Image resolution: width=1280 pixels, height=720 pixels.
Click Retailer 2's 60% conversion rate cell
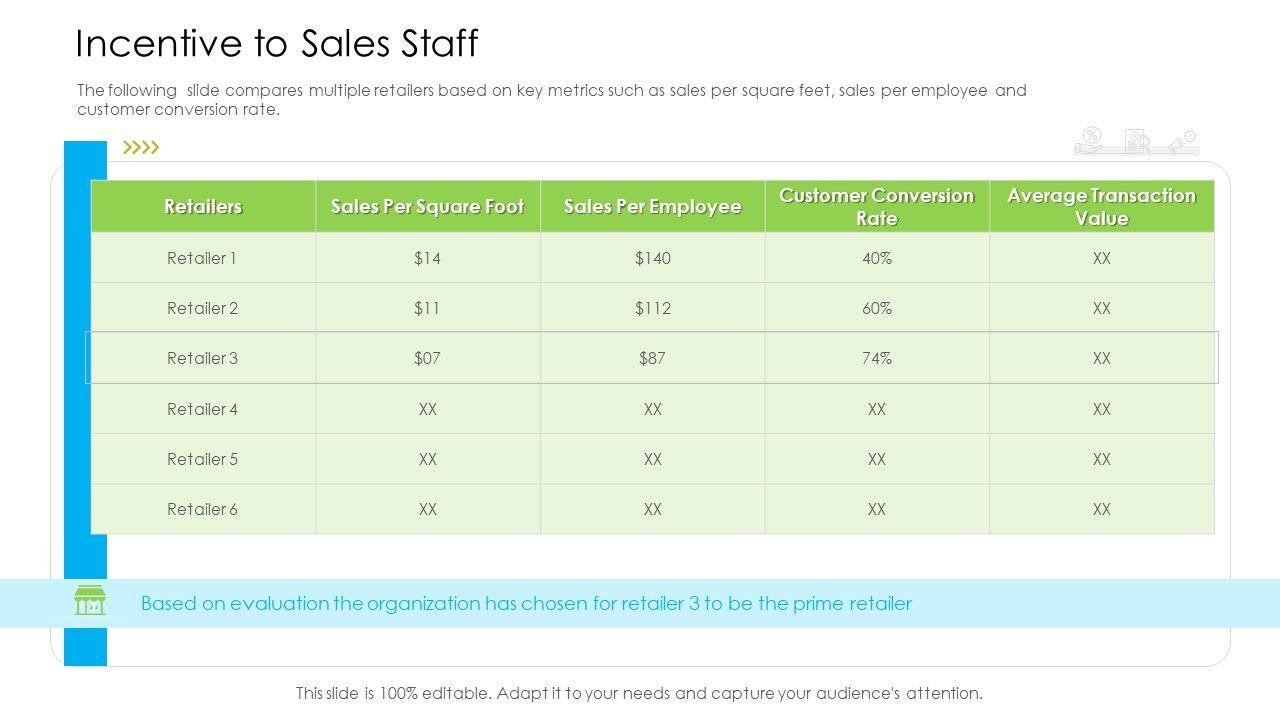tap(877, 308)
